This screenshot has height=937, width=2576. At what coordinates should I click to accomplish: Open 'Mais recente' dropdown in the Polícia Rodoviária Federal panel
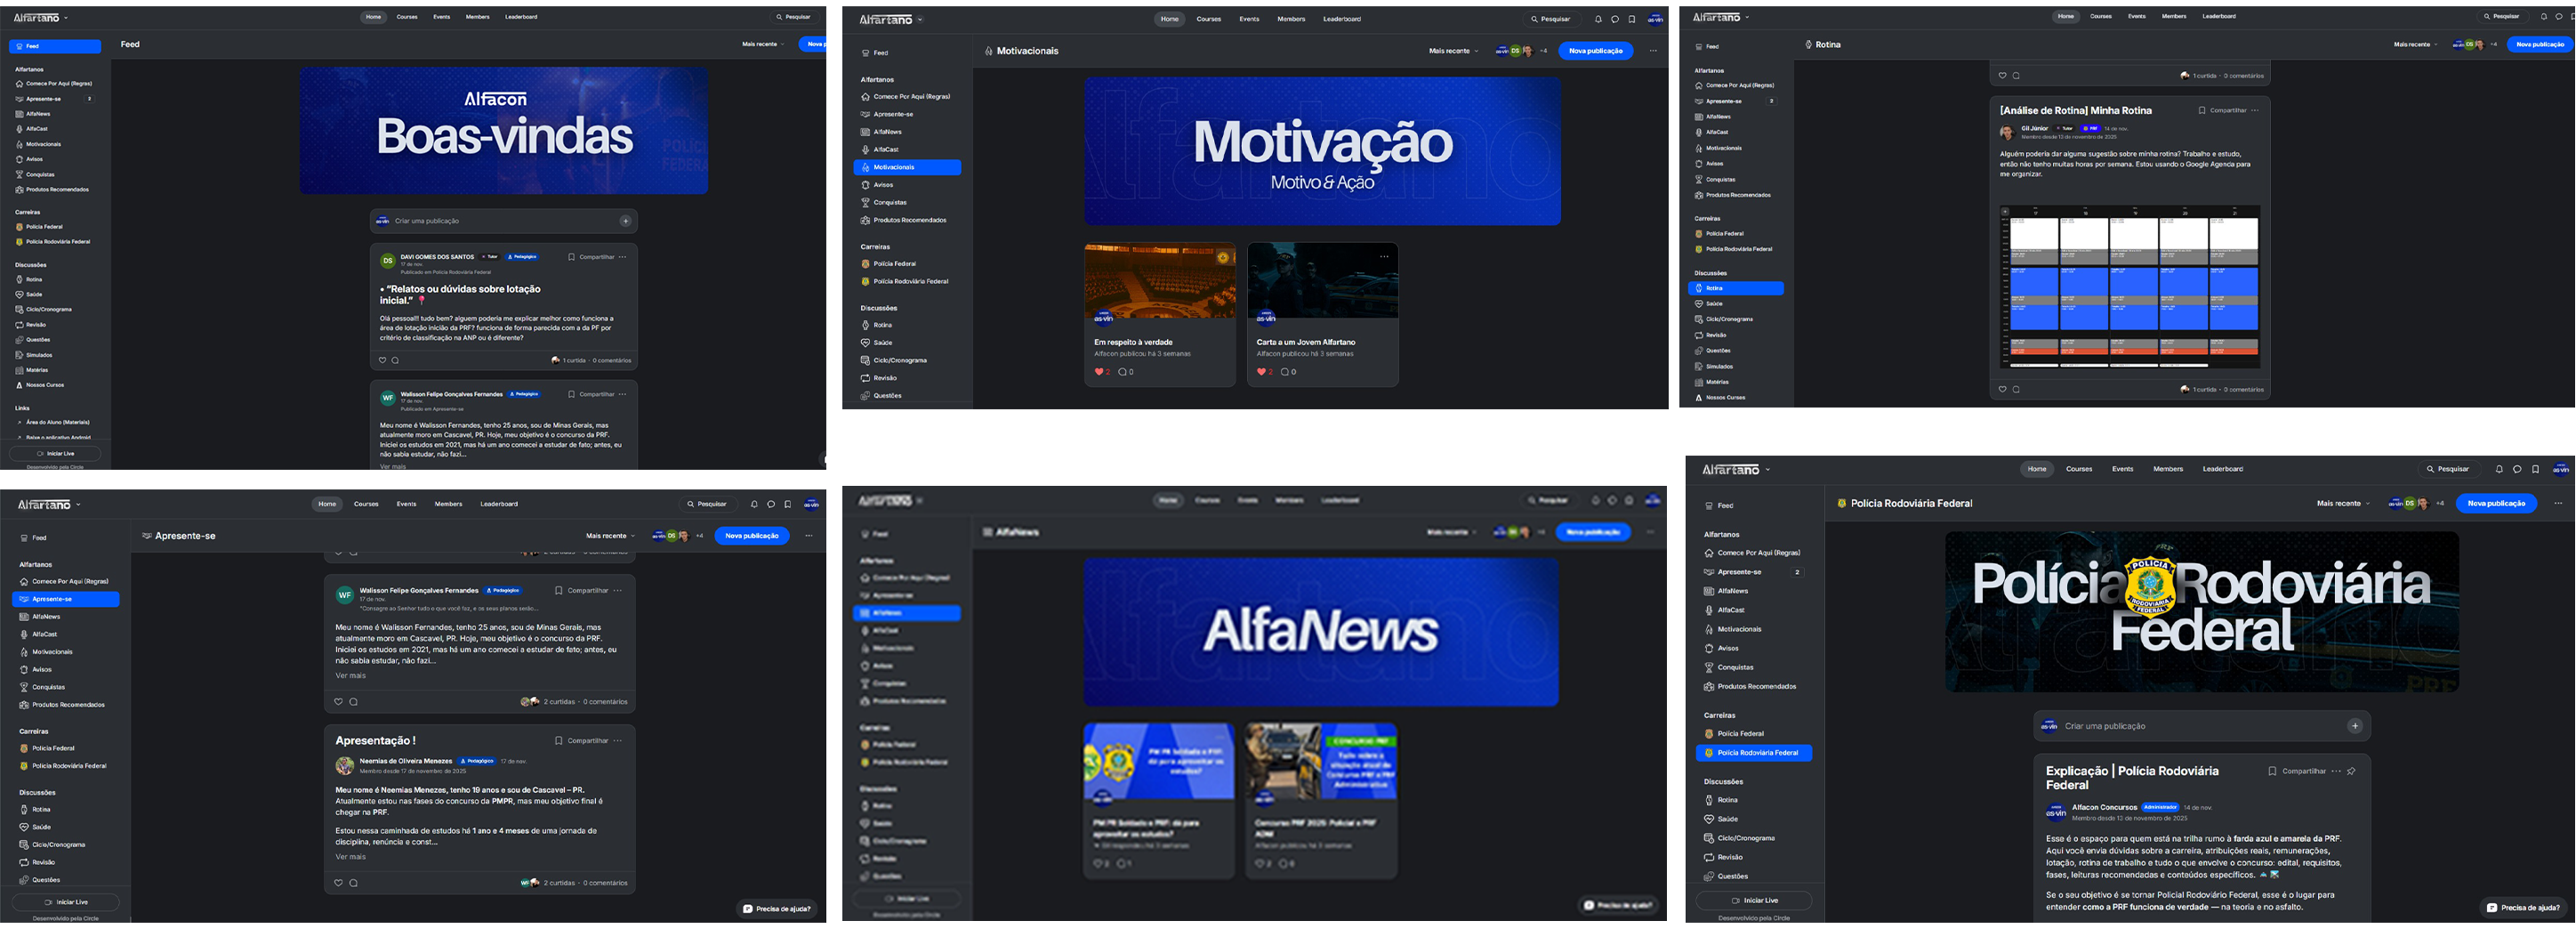[2343, 503]
